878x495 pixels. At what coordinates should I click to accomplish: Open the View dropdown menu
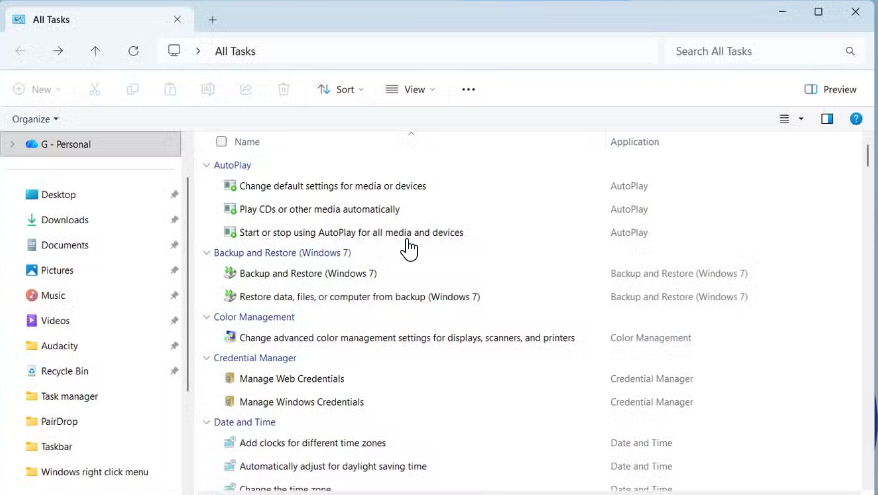[x=410, y=89]
